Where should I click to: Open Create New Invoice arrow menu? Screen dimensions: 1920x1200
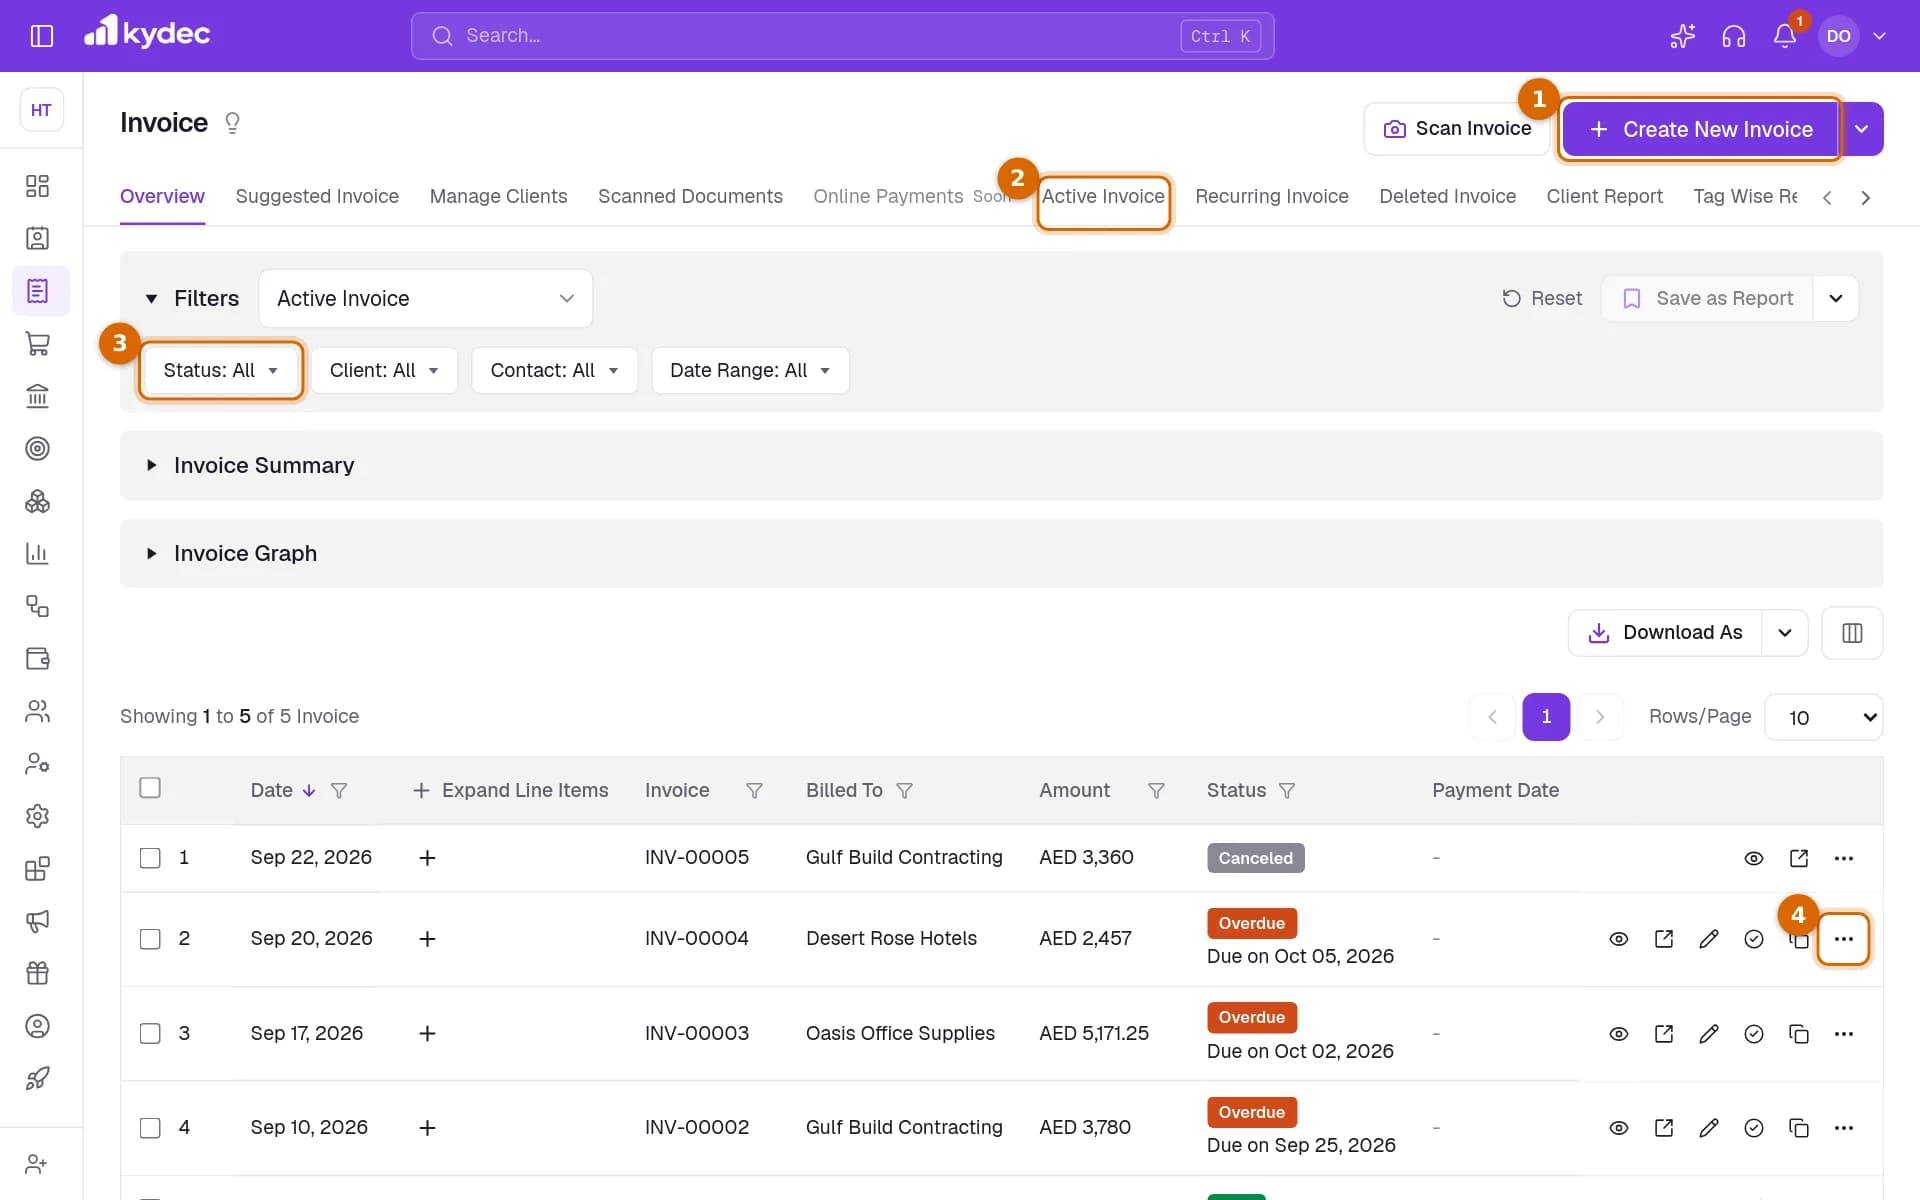tap(1861, 129)
